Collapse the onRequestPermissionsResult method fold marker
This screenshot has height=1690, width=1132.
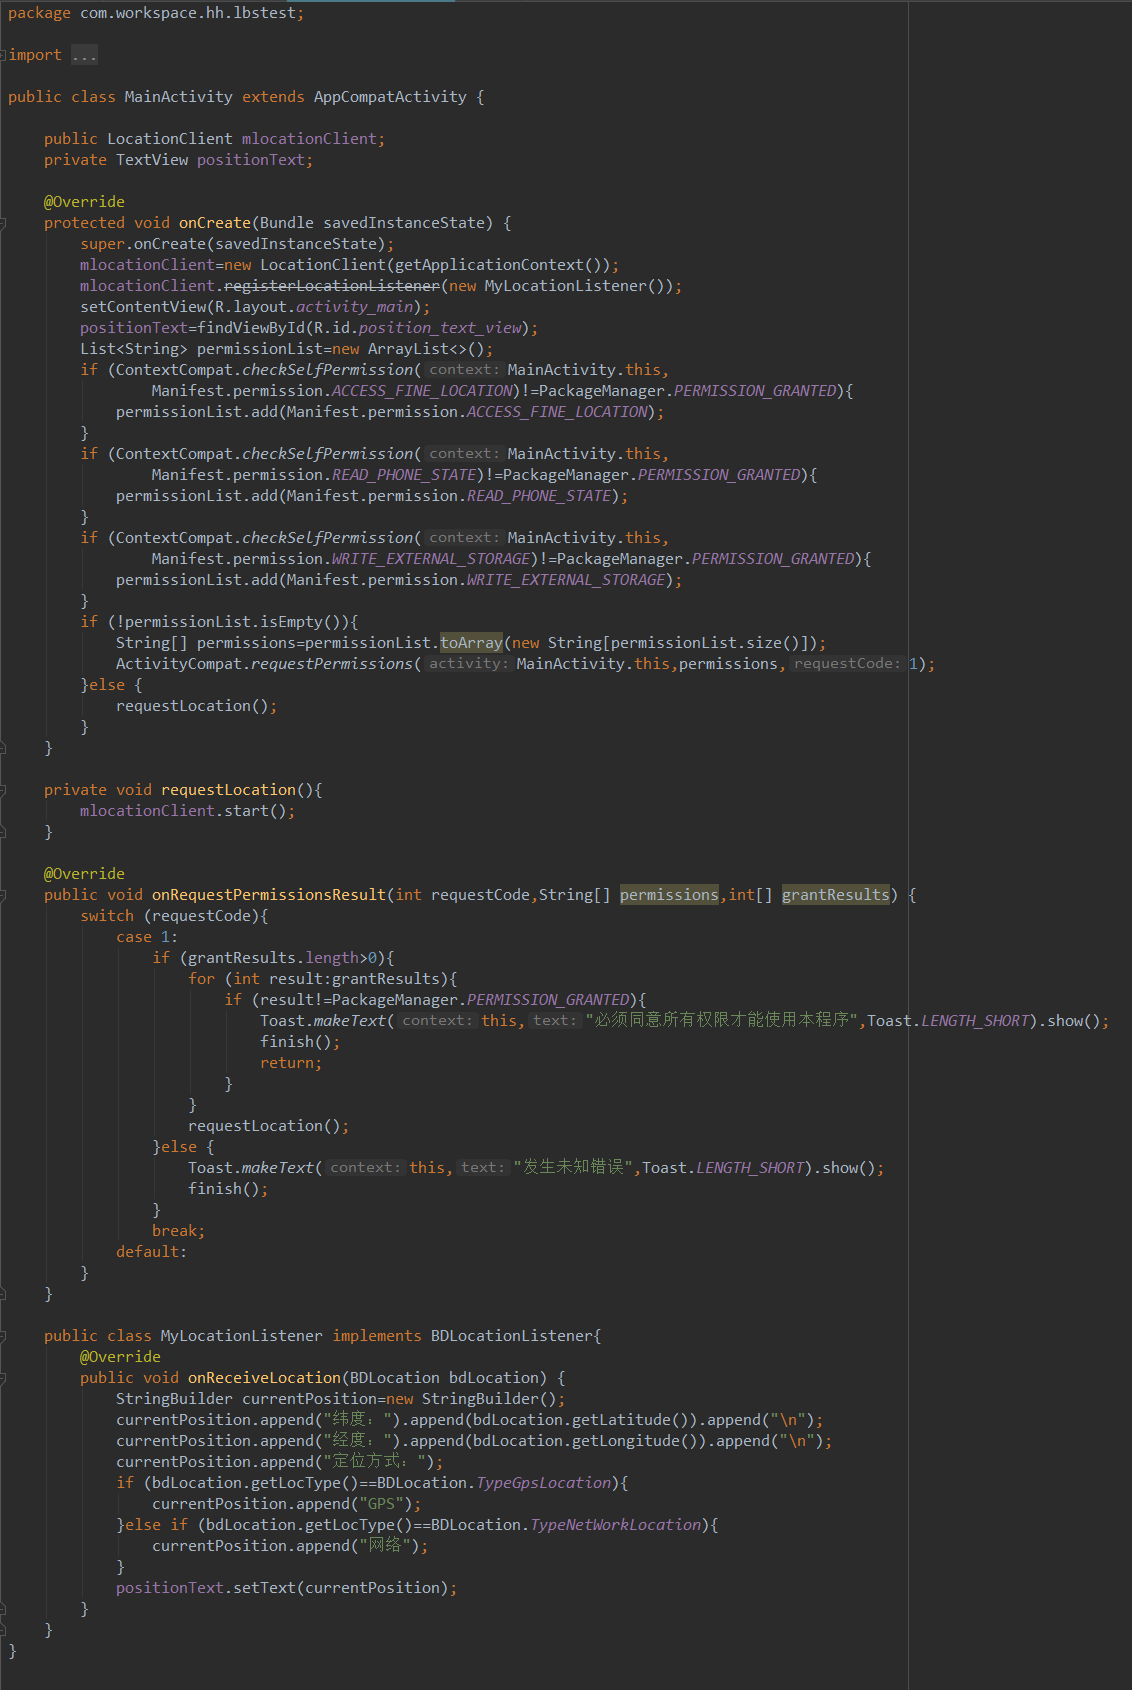[x=3, y=895]
